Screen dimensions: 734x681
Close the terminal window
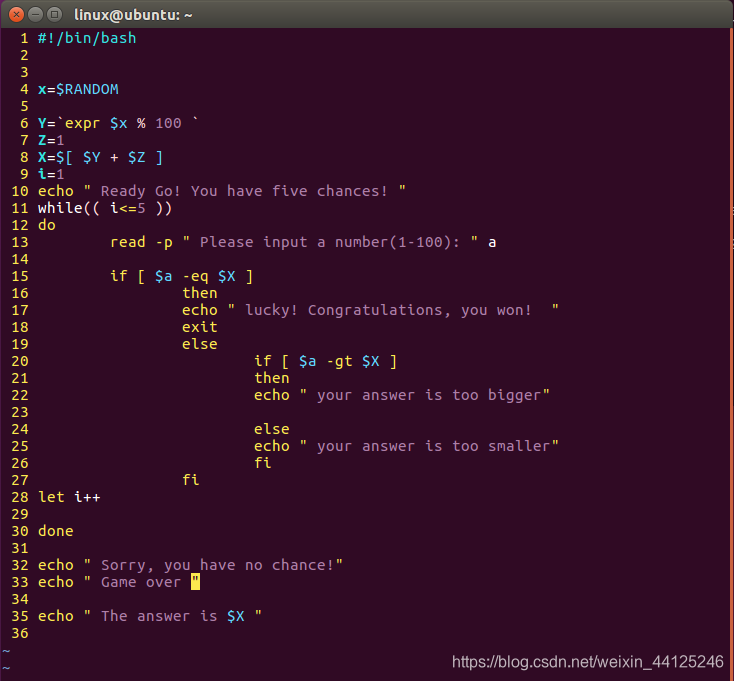click(16, 15)
